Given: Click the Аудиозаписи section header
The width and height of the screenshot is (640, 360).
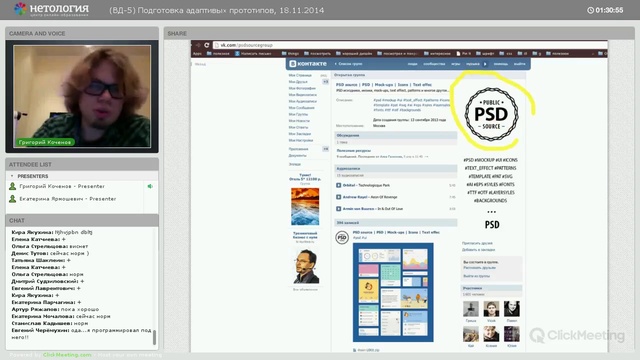Looking at the screenshot, I should 395,168.
